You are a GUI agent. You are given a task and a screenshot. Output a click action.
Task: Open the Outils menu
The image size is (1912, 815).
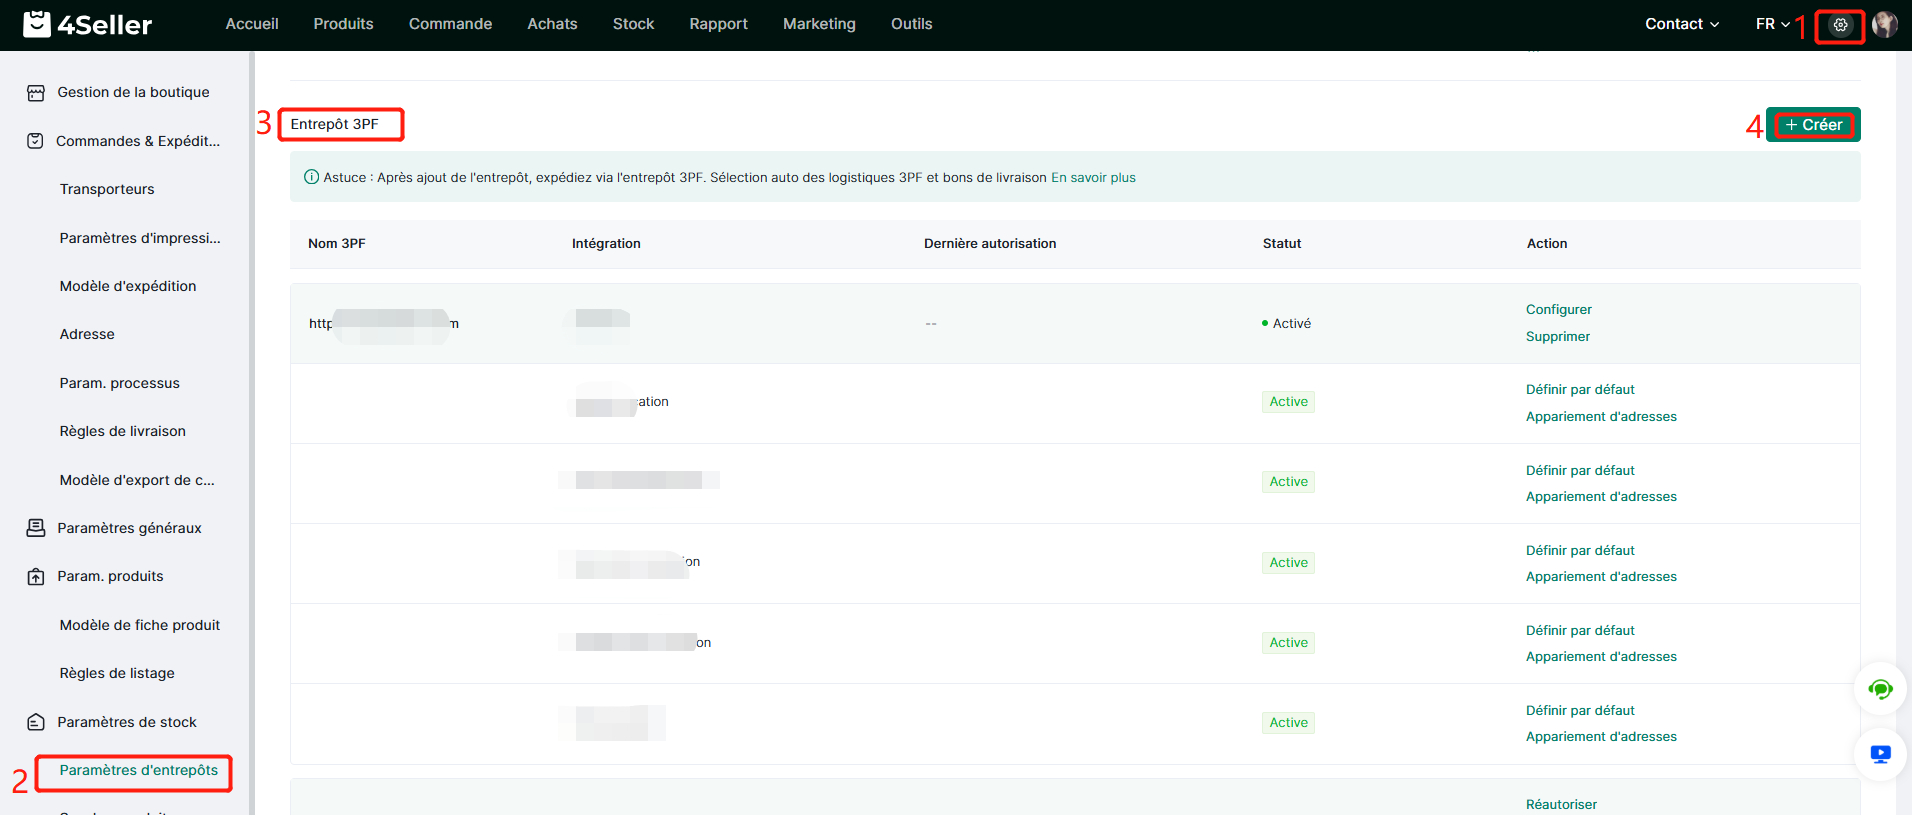[x=911, y=24]
